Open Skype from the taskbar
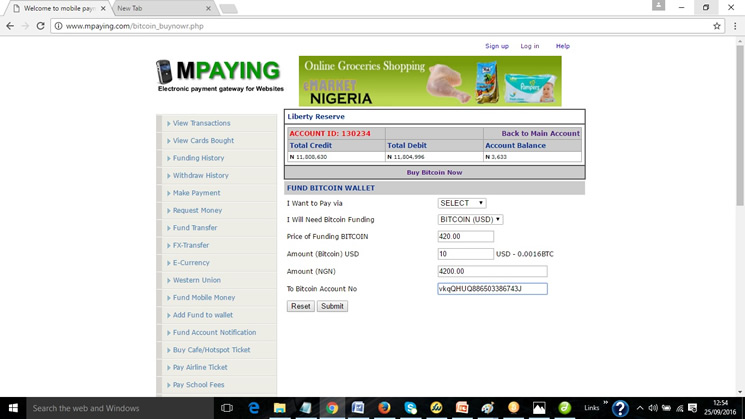The image size is (745, 419). point(410,408)
